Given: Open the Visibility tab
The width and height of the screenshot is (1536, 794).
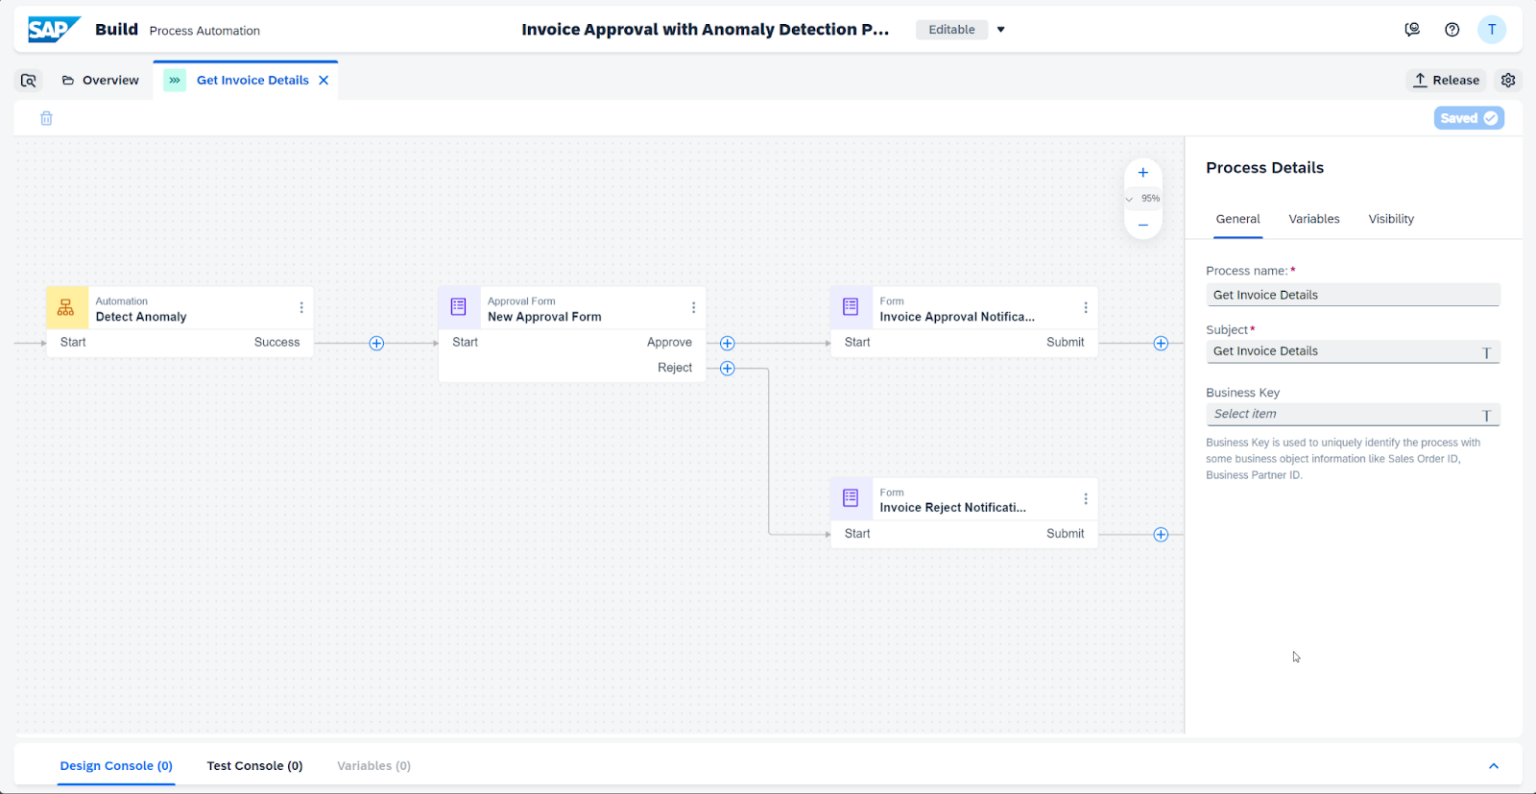Looking at the screenshot, I should click(x=1390, y=219).
